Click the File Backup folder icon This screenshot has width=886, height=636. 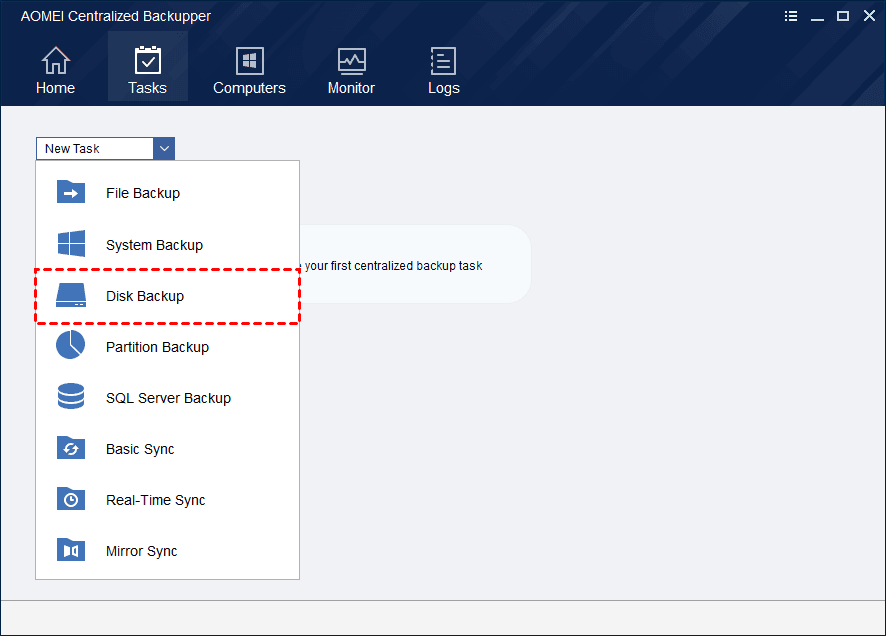(71, 192)
